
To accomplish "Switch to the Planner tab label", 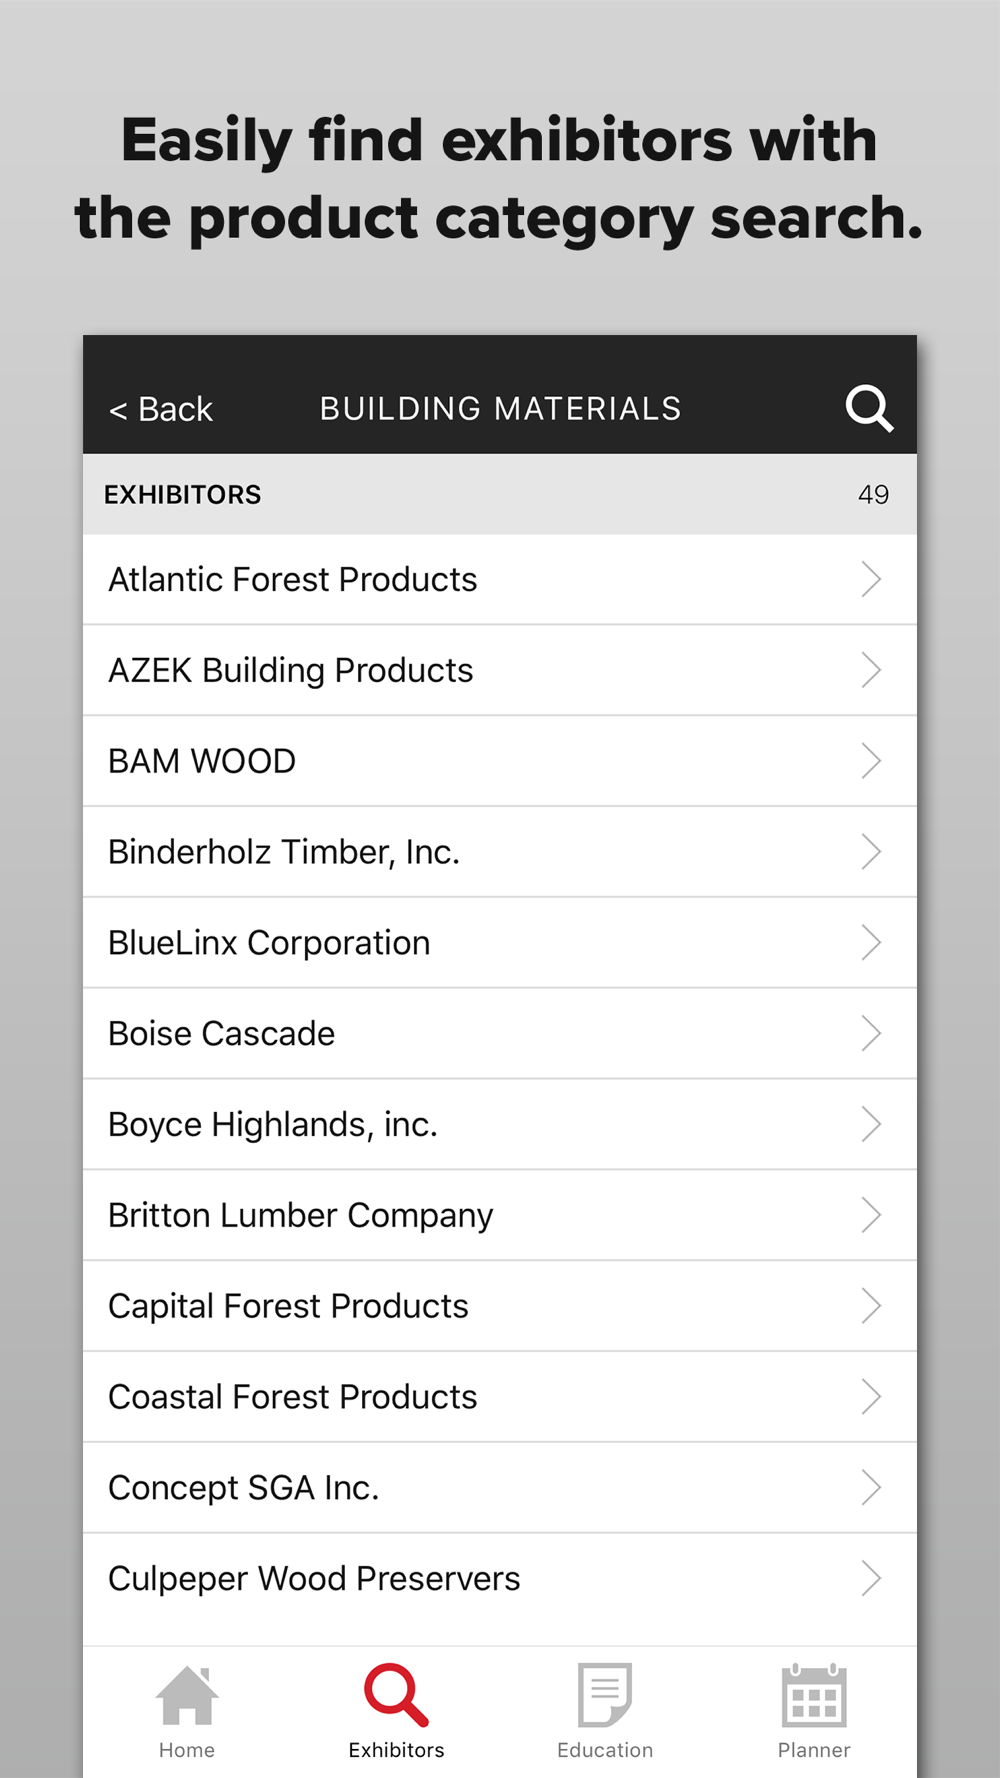I will click(x=814, y=1750).
